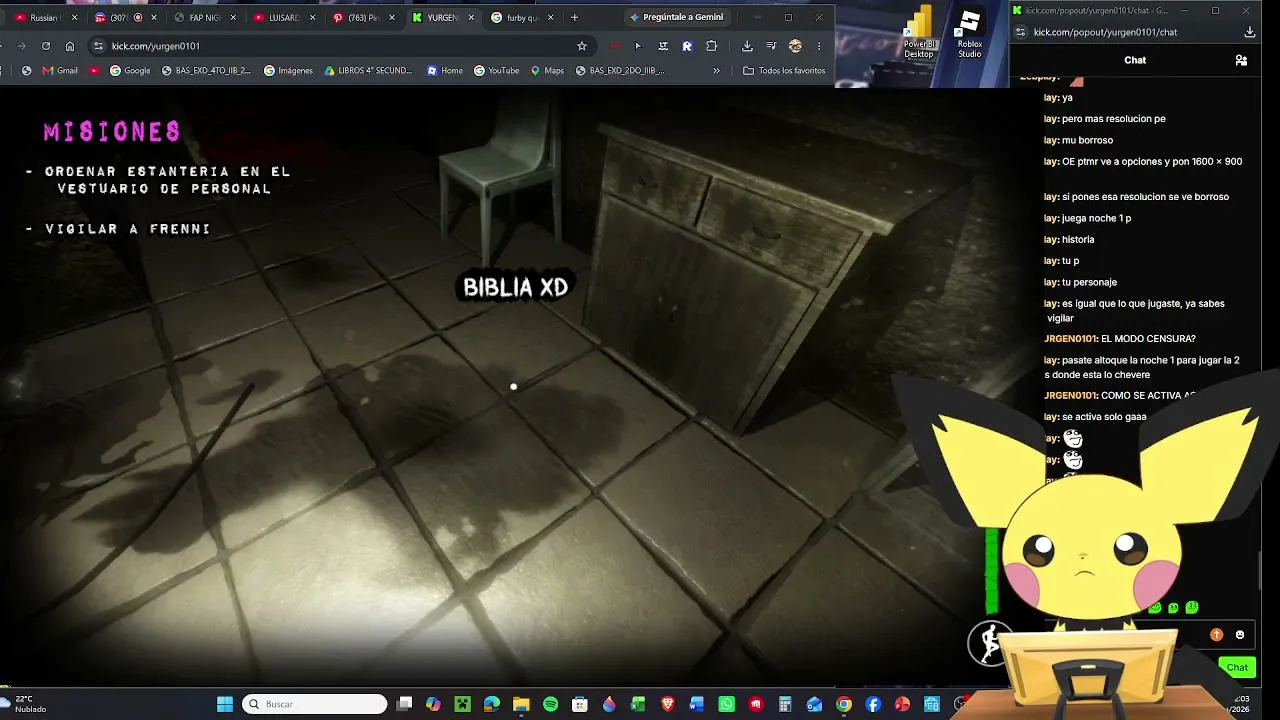Open Word from the taskbar
Screen dimensions: 1280x720
pos(697,704)
